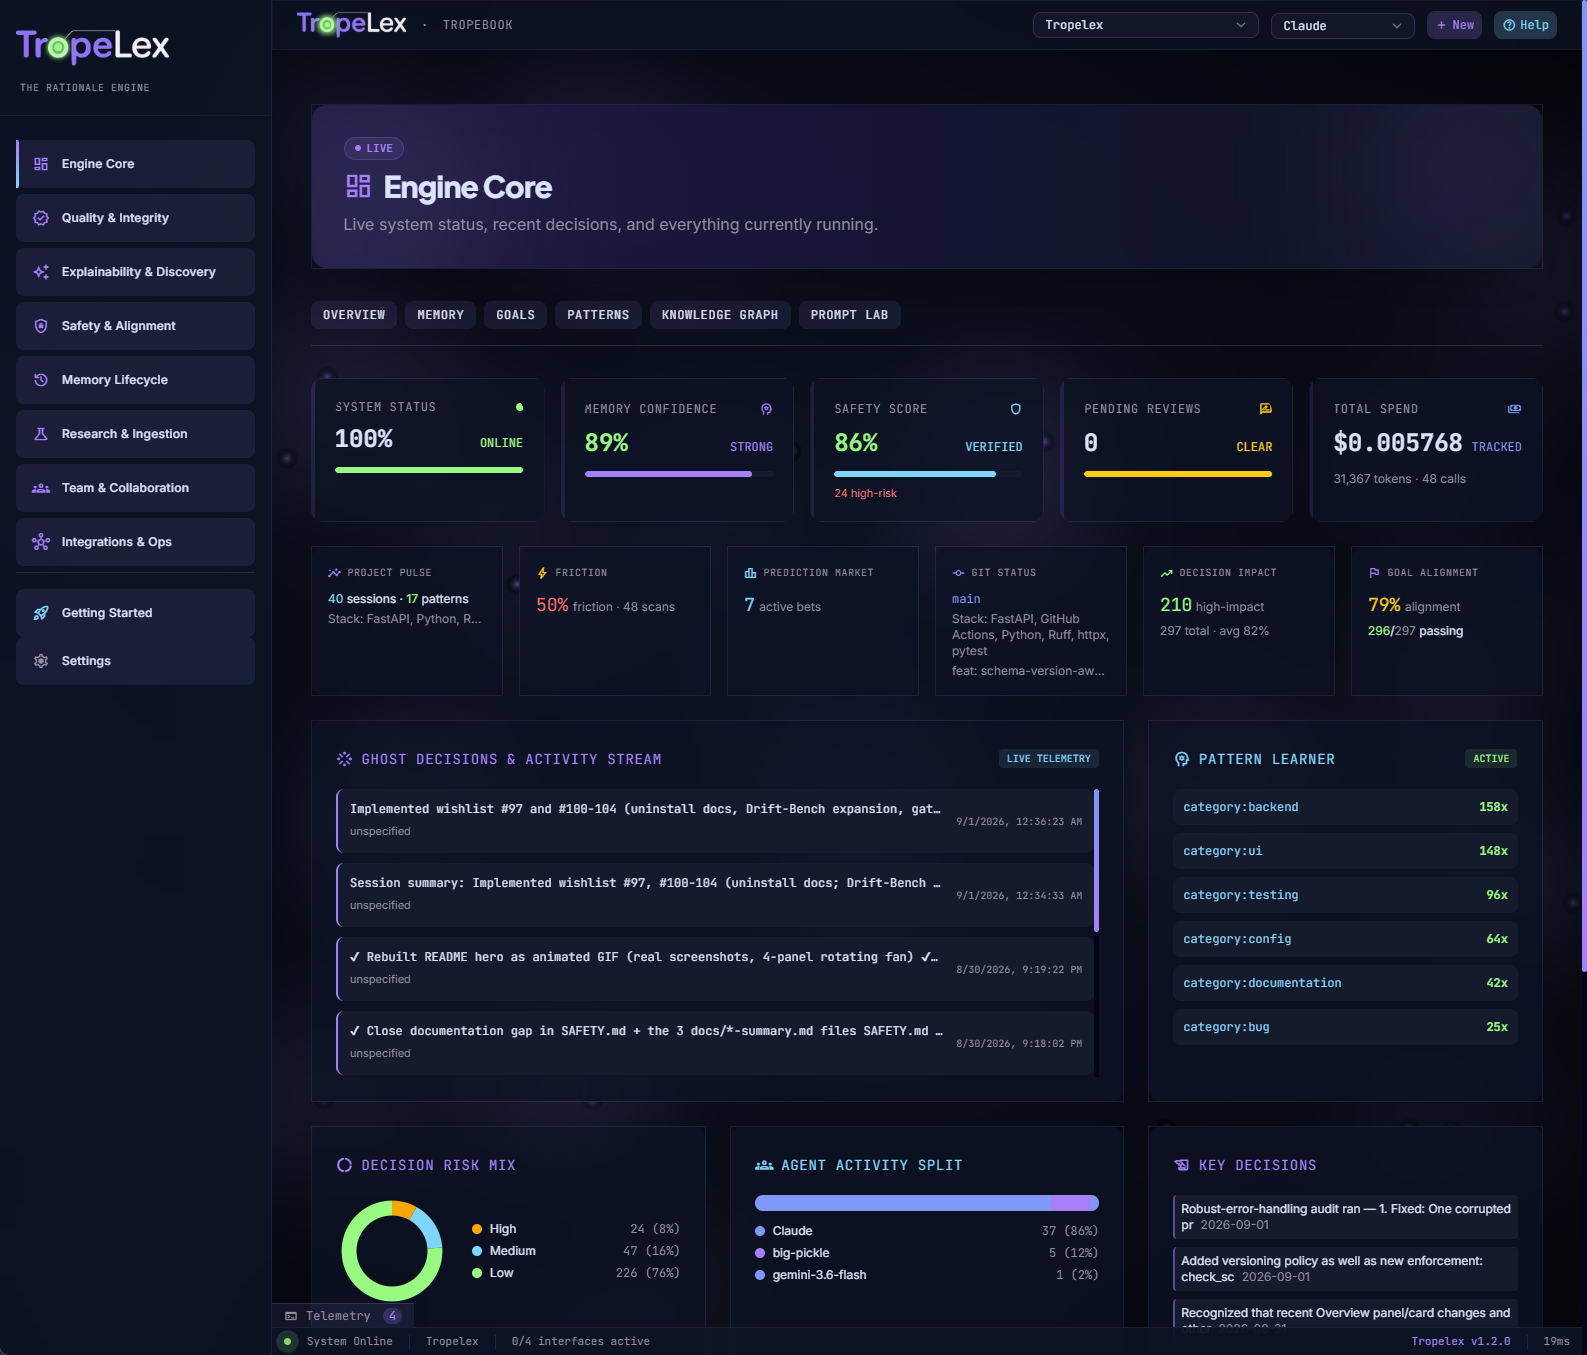Click the + New button
Viewport: 1587px width, 1355px height.
pos(1455,25)
